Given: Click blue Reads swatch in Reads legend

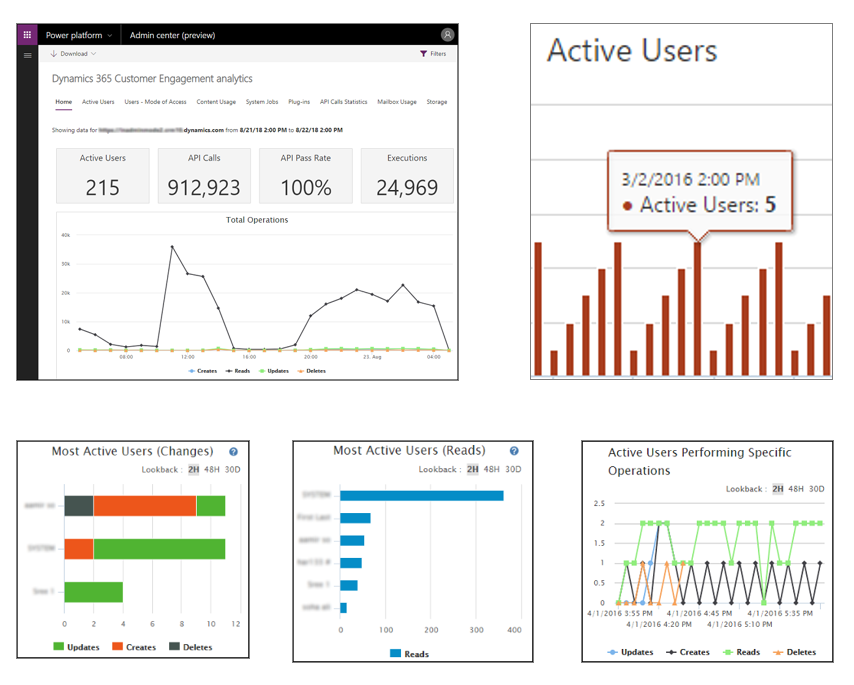Looking at the screenshot, I should [x=395, y=653].
